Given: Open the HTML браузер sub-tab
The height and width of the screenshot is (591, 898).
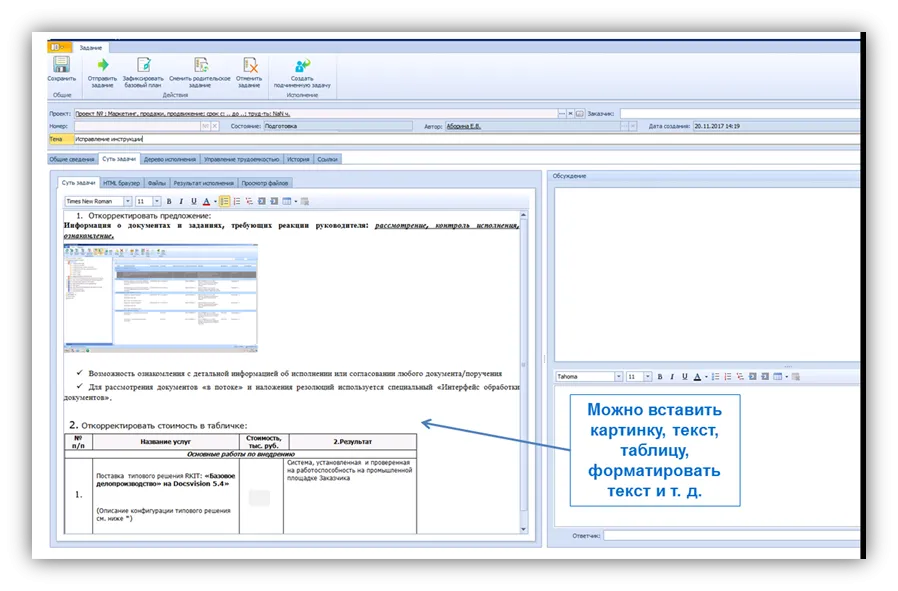Looking at the screenshot, I should point(121,183).
